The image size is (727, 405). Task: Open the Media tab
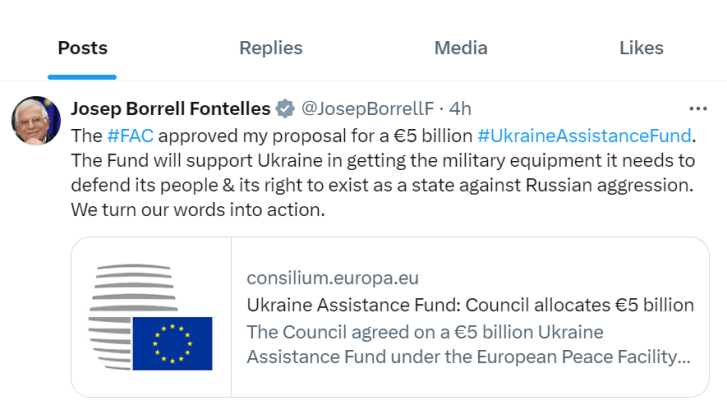point(461,48)
